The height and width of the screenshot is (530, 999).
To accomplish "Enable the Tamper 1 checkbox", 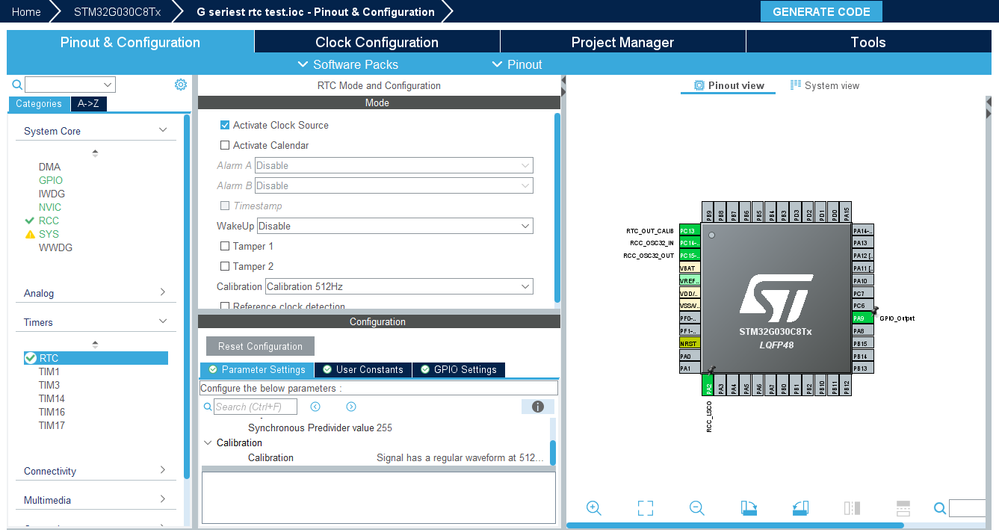I will [x=225, y=246].
